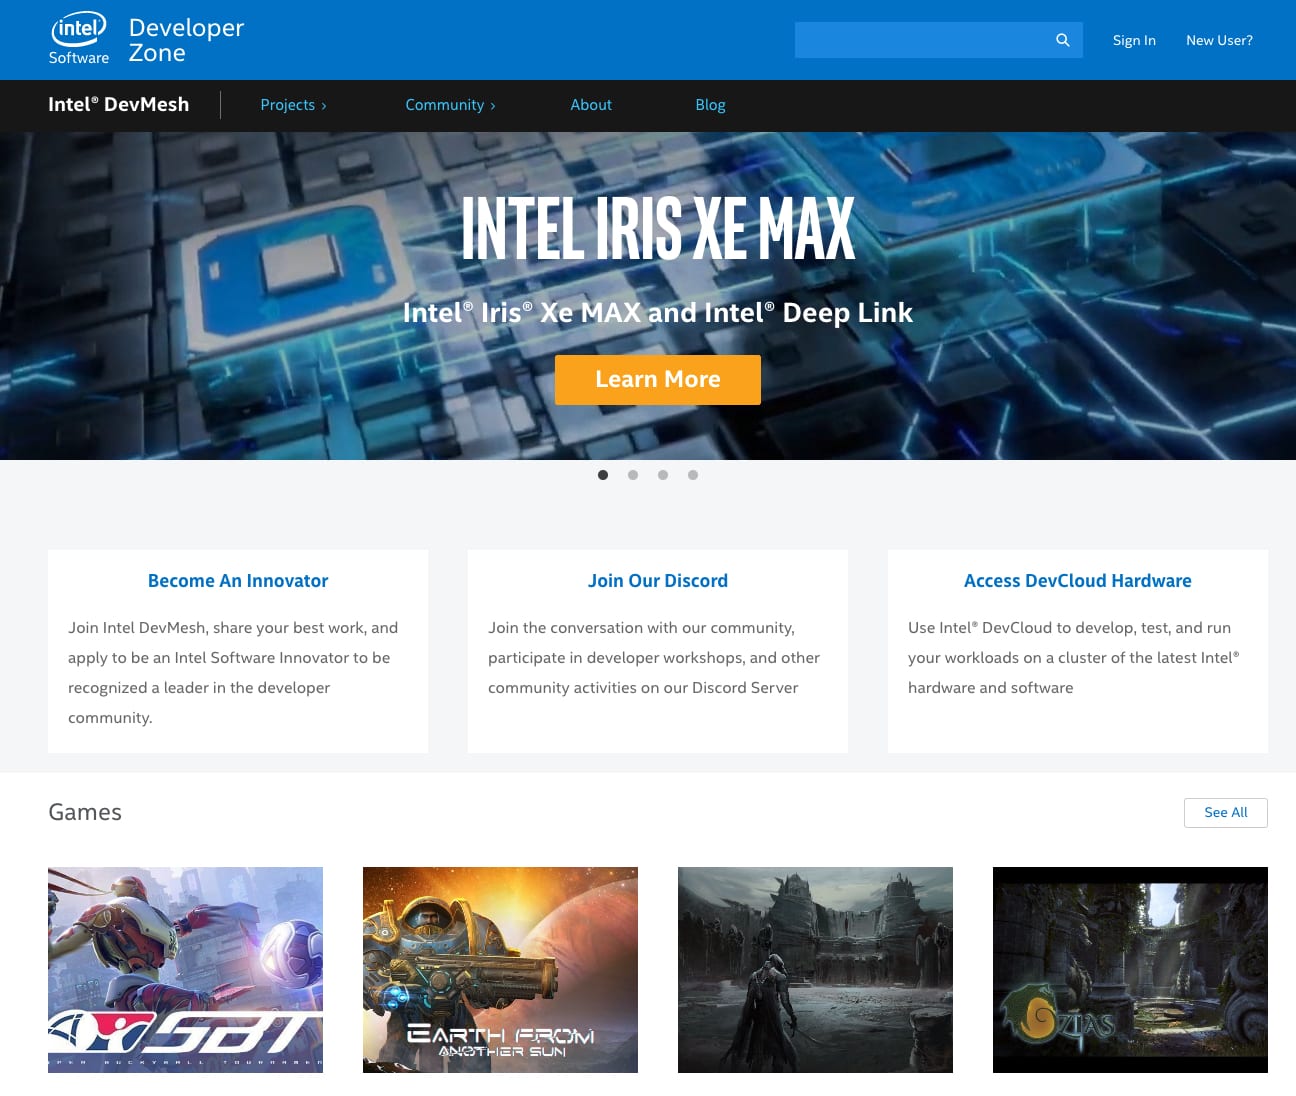Open Become An Innovator heading link
This screenshot has height=1096, width=1296.
238,581
